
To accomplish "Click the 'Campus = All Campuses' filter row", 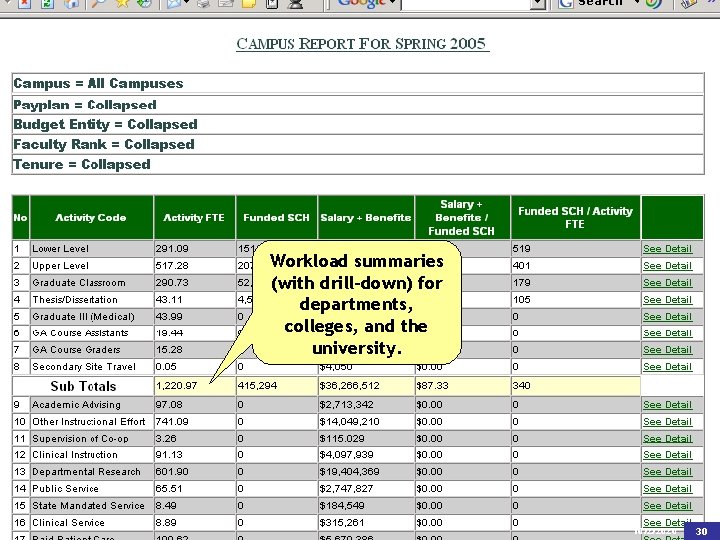I will [x=358, y=84].
